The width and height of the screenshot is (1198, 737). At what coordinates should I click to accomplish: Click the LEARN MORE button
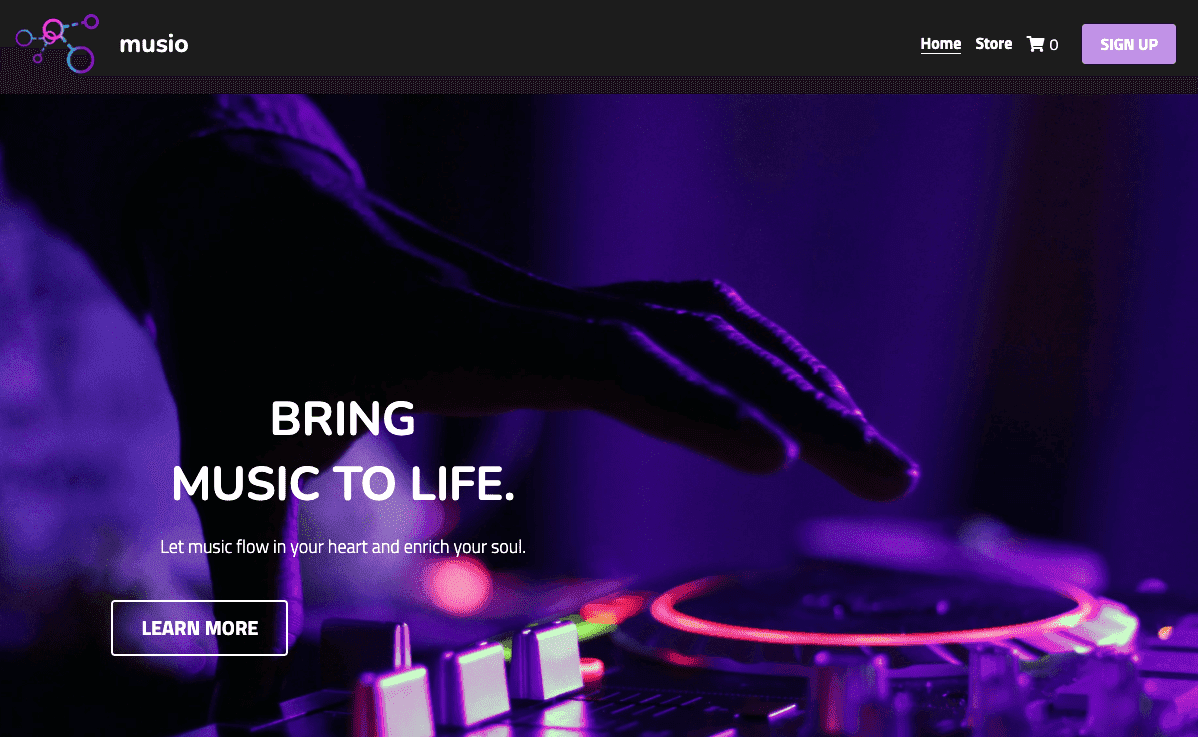point(199,628)
